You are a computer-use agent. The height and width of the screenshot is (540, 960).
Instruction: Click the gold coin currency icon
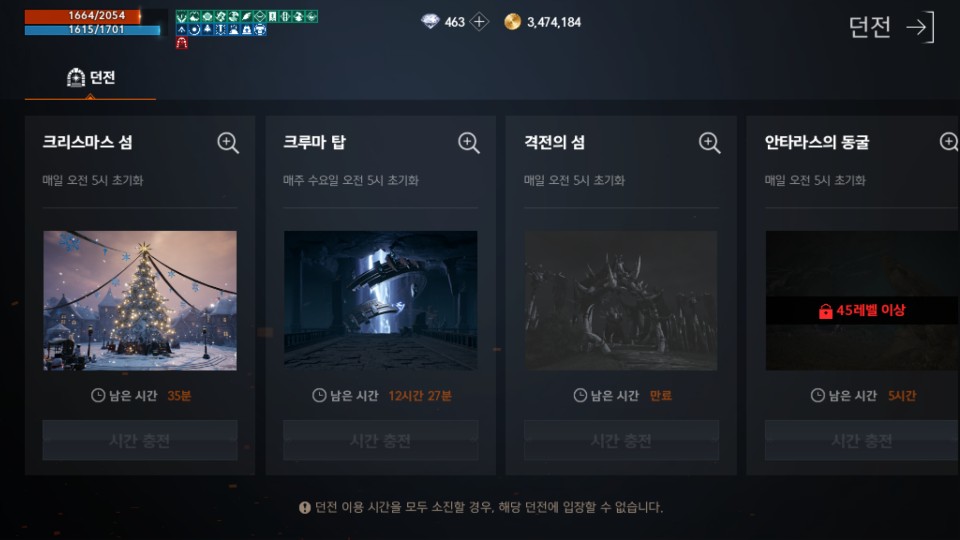[512, 22]
